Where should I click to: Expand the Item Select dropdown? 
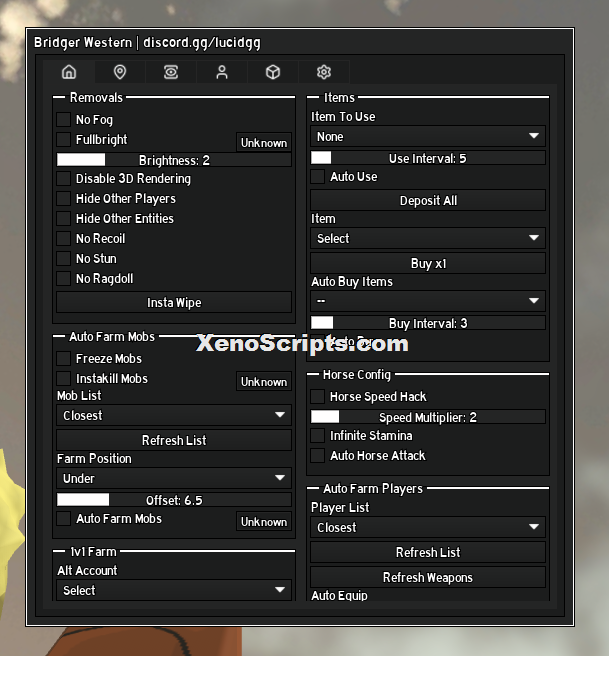tap(428, 238)
